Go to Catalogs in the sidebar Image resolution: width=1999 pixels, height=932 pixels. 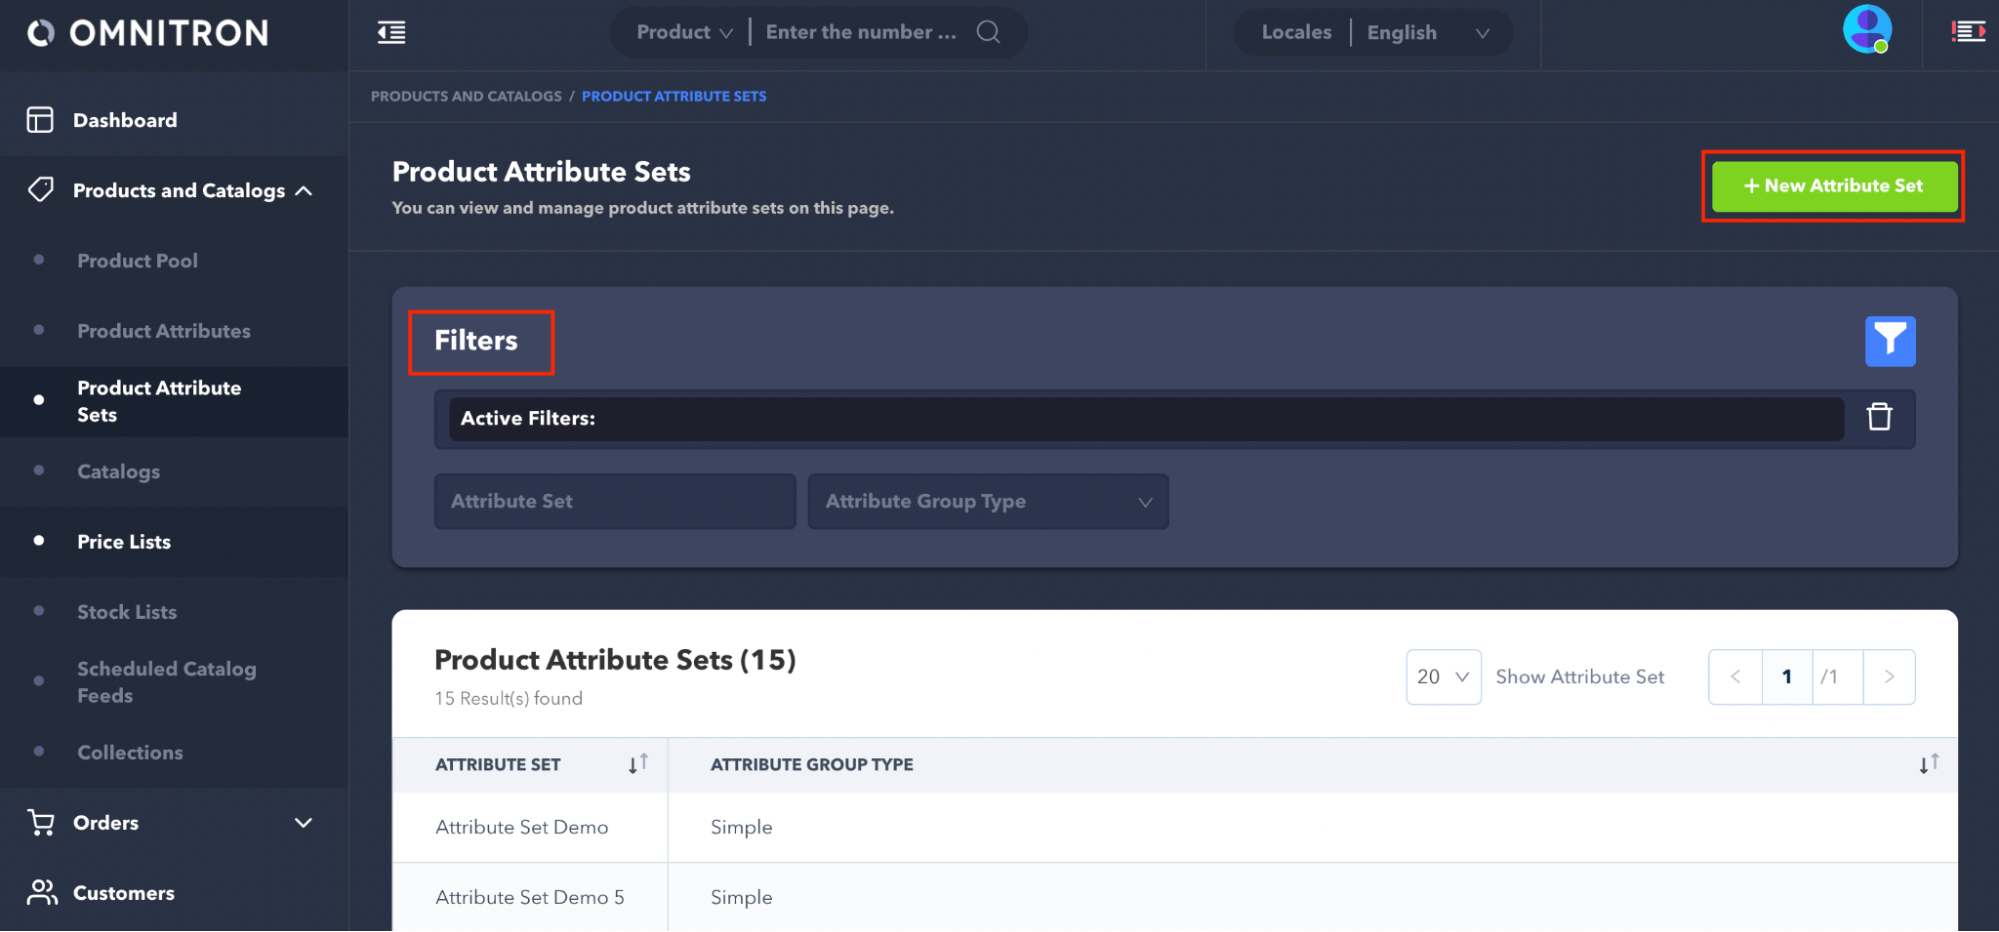[118, 472]
